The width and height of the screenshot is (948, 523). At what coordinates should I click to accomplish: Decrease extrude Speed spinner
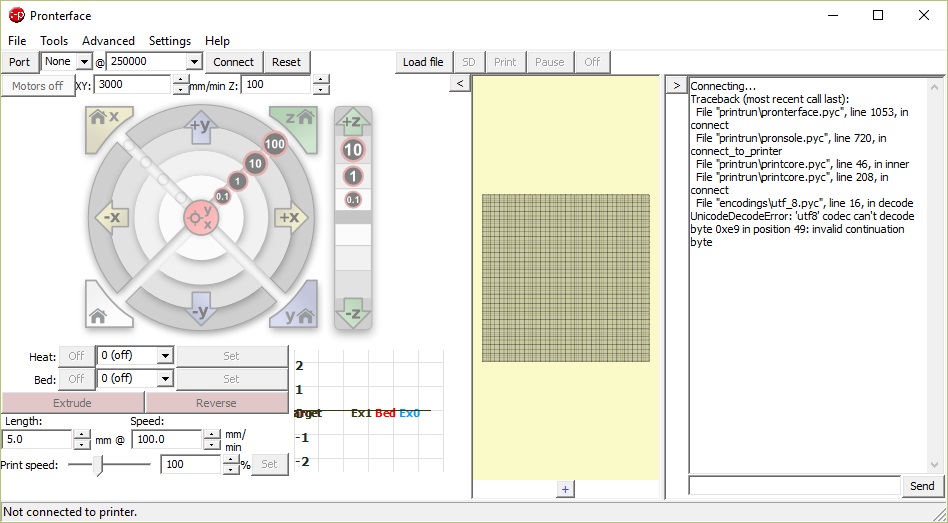[212, 444]
